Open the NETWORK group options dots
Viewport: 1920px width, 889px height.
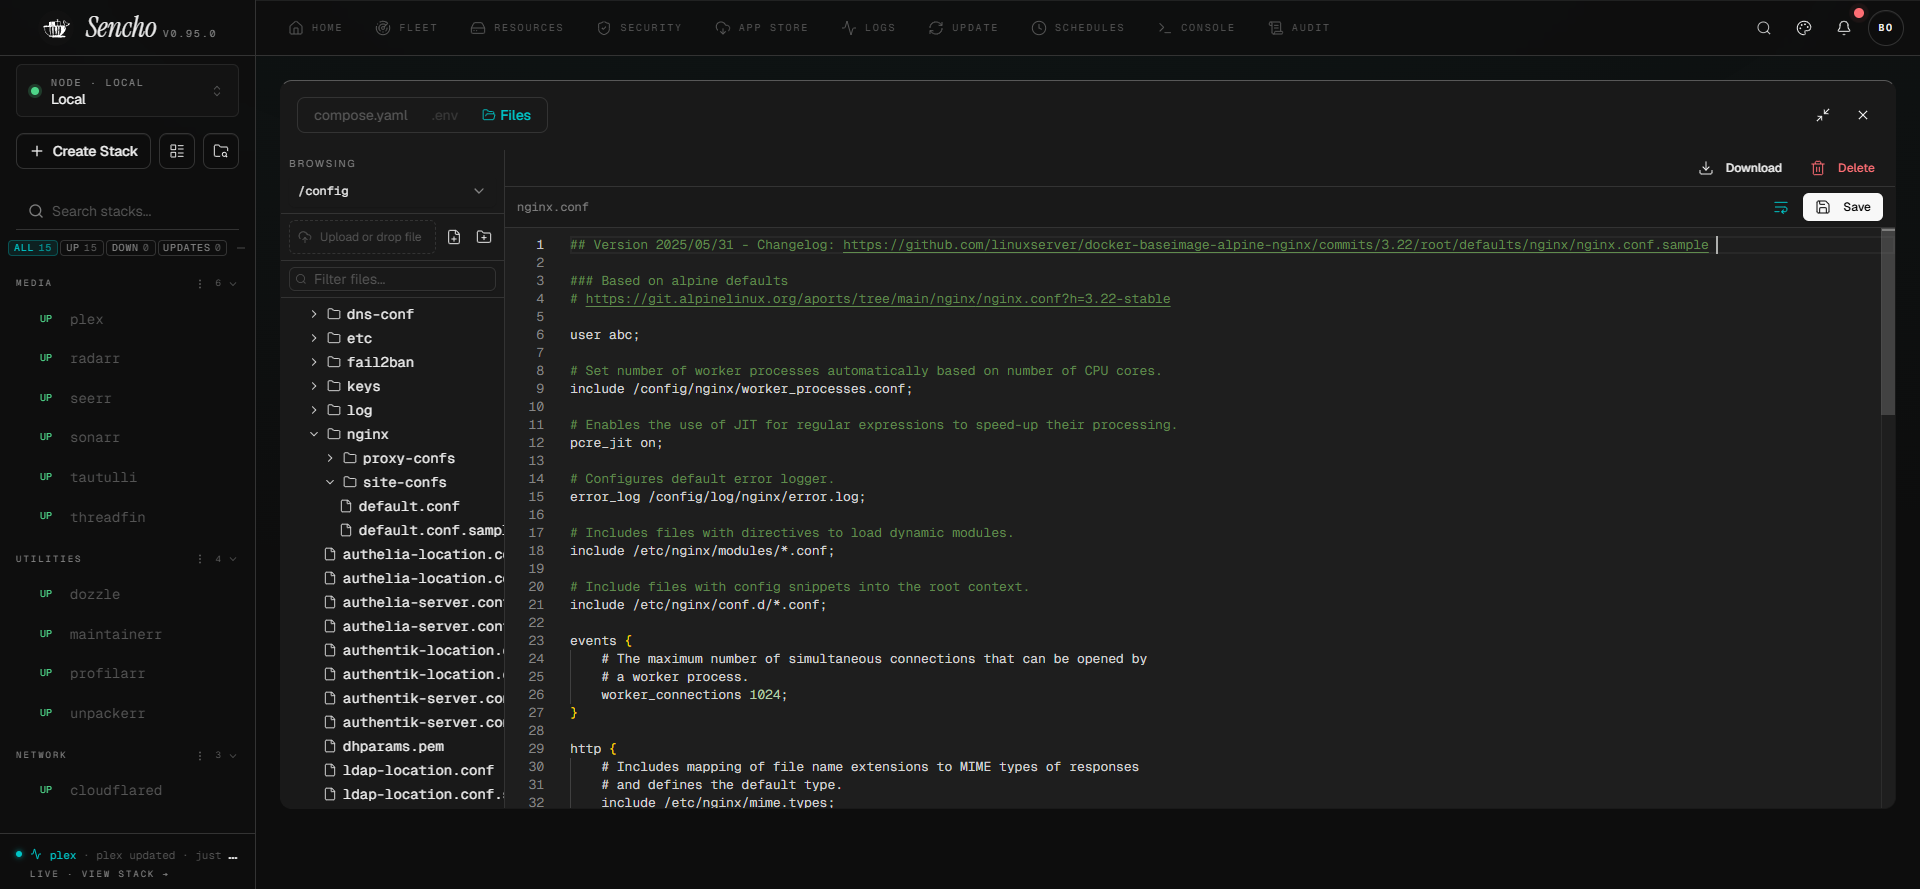click(x=200, y=755)
